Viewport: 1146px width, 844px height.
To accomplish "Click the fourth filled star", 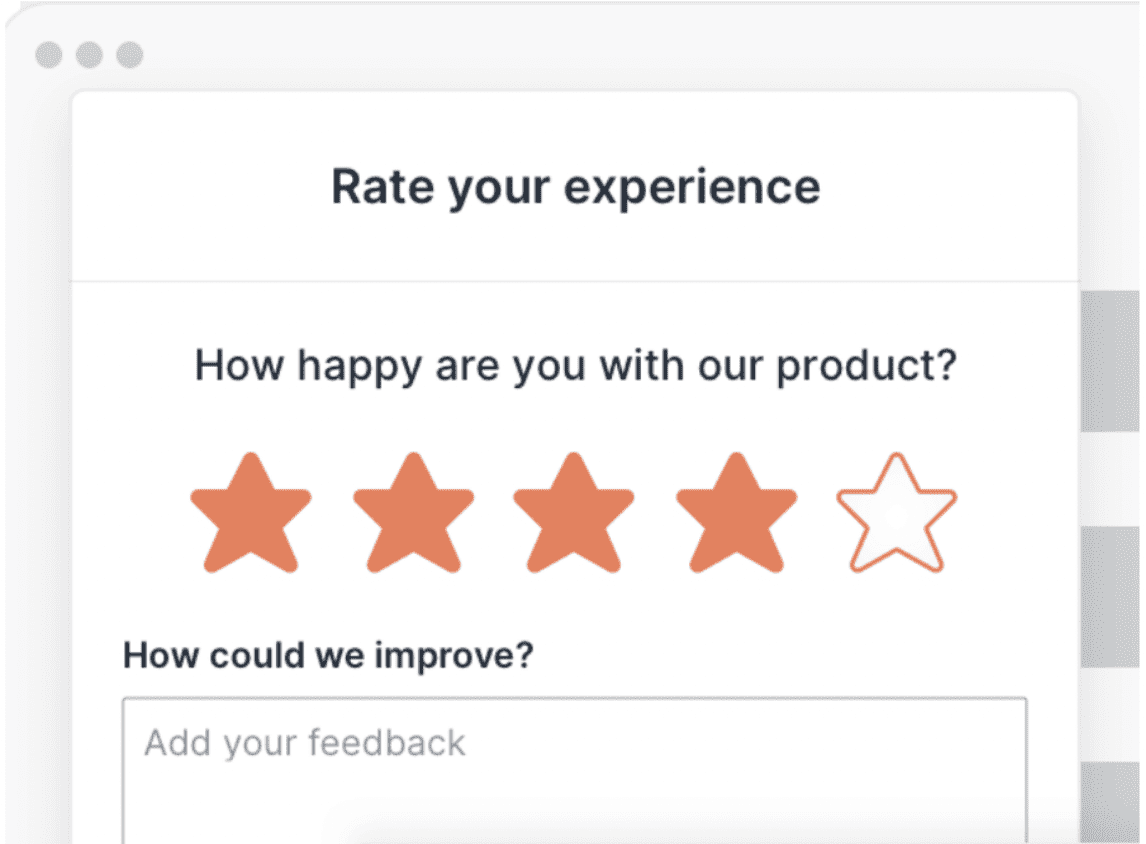I will tap(736, 514).
